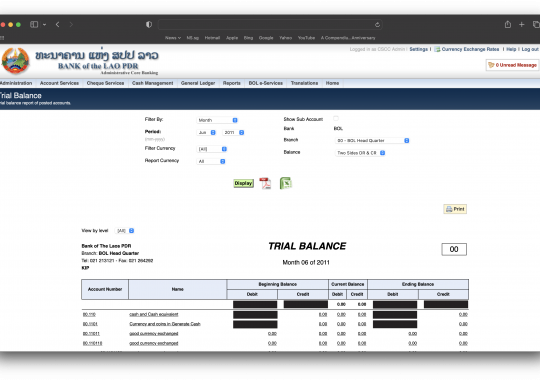Click the TRIAL BALANCE report title
Viewport: 540px width, 380px height.
tap(307, 246)
